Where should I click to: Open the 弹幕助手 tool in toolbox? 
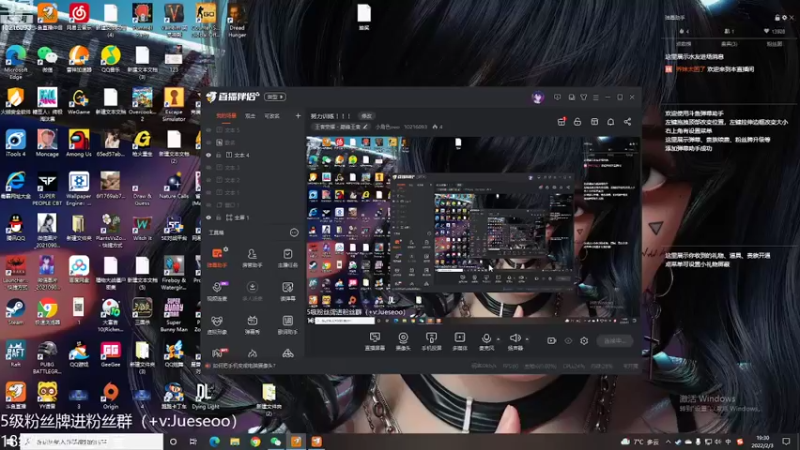[x=217, y=258]
